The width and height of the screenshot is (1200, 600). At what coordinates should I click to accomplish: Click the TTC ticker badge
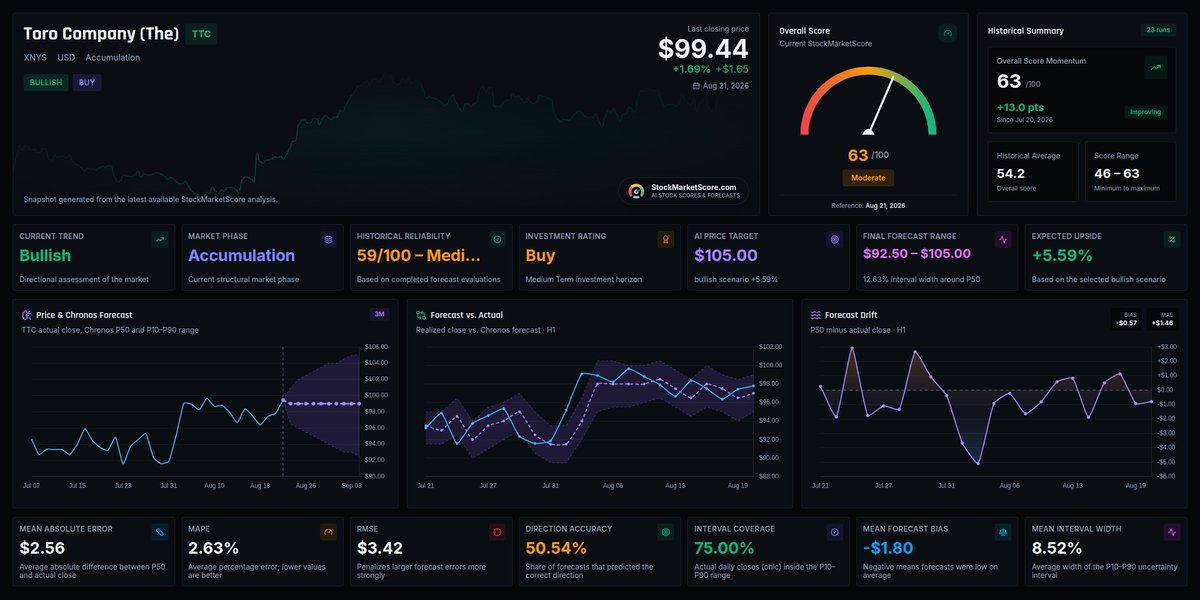(202, 34)
